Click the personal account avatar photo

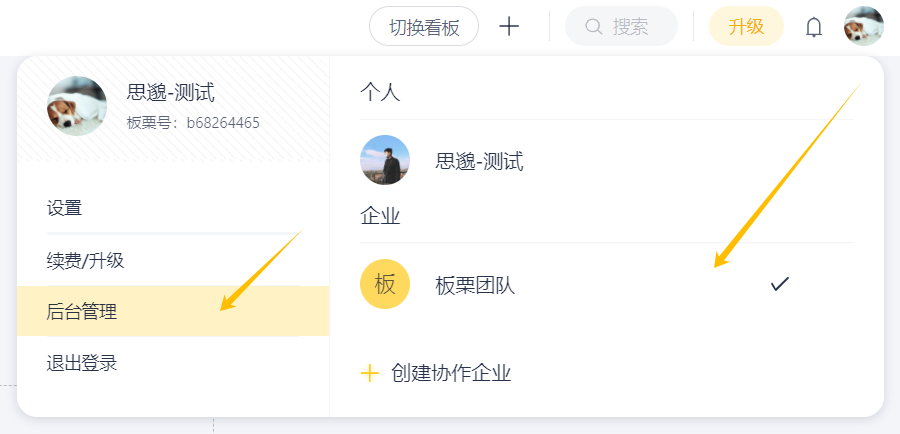pos(385,160)
